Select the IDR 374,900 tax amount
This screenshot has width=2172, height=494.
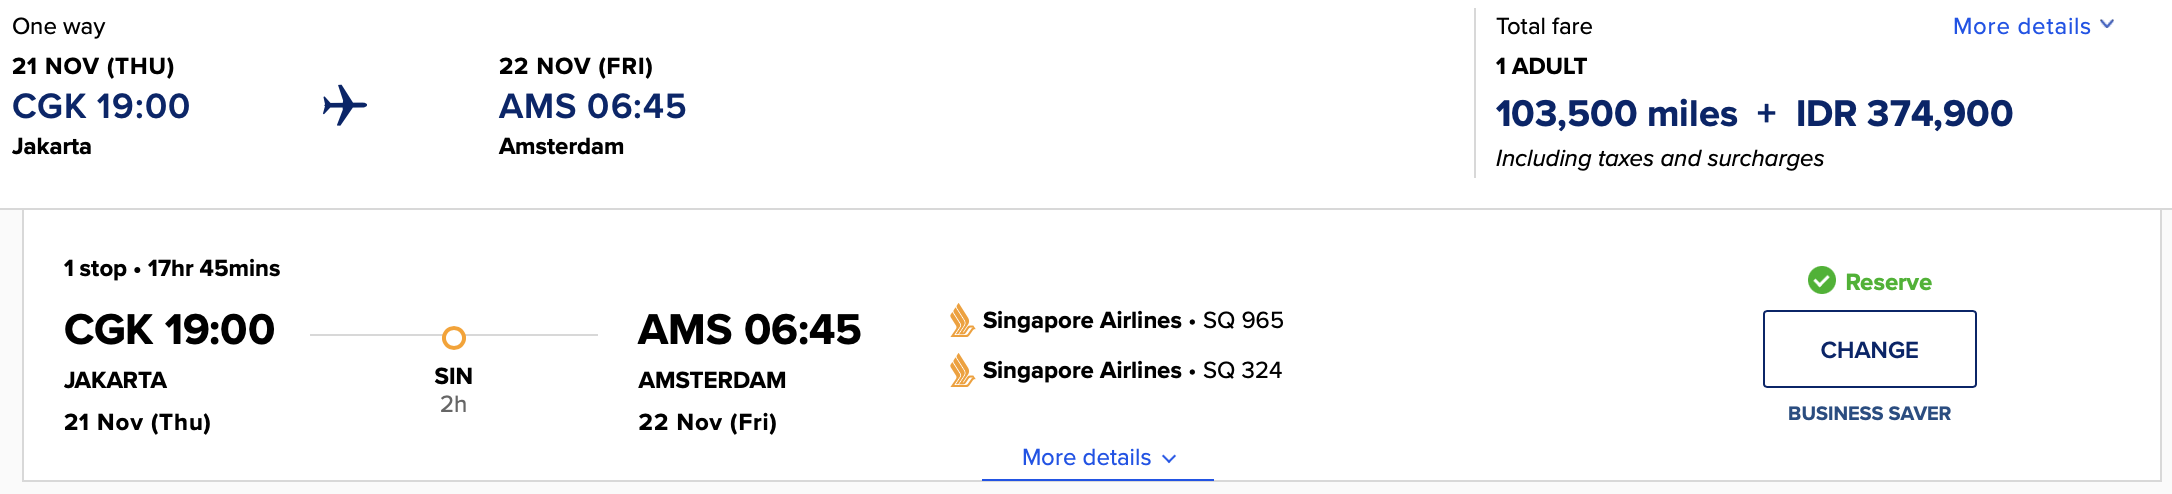(x=1904, y=113)
